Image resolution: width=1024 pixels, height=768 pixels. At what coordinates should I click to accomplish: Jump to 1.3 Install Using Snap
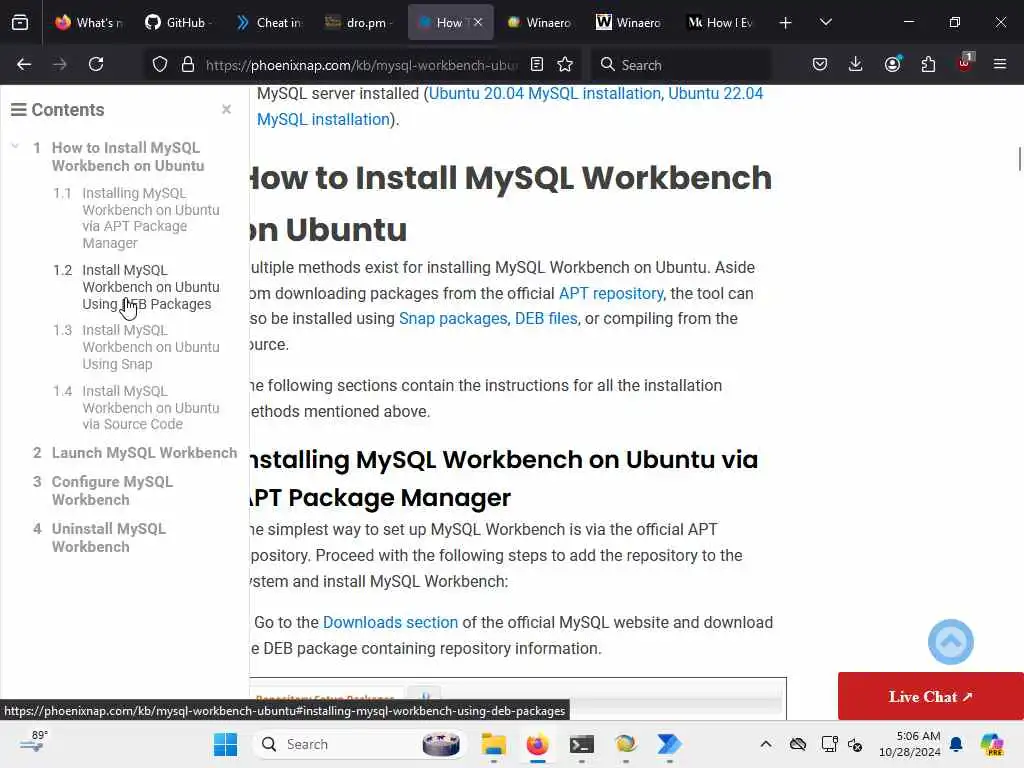coord(151,347)
